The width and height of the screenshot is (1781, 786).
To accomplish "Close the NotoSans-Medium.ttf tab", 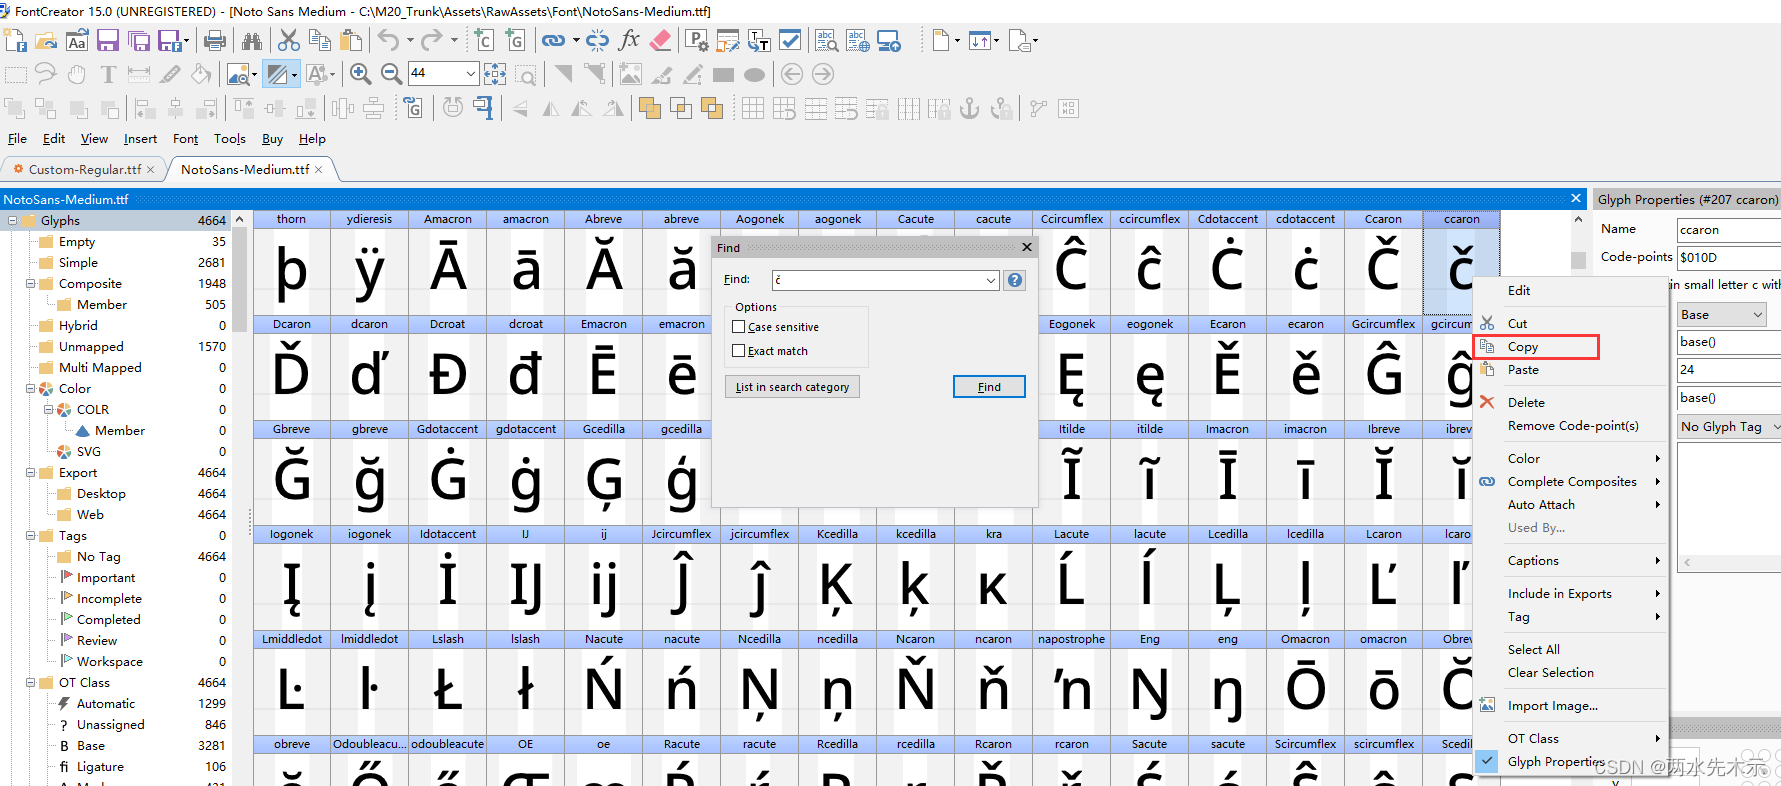I will point(319,170).
